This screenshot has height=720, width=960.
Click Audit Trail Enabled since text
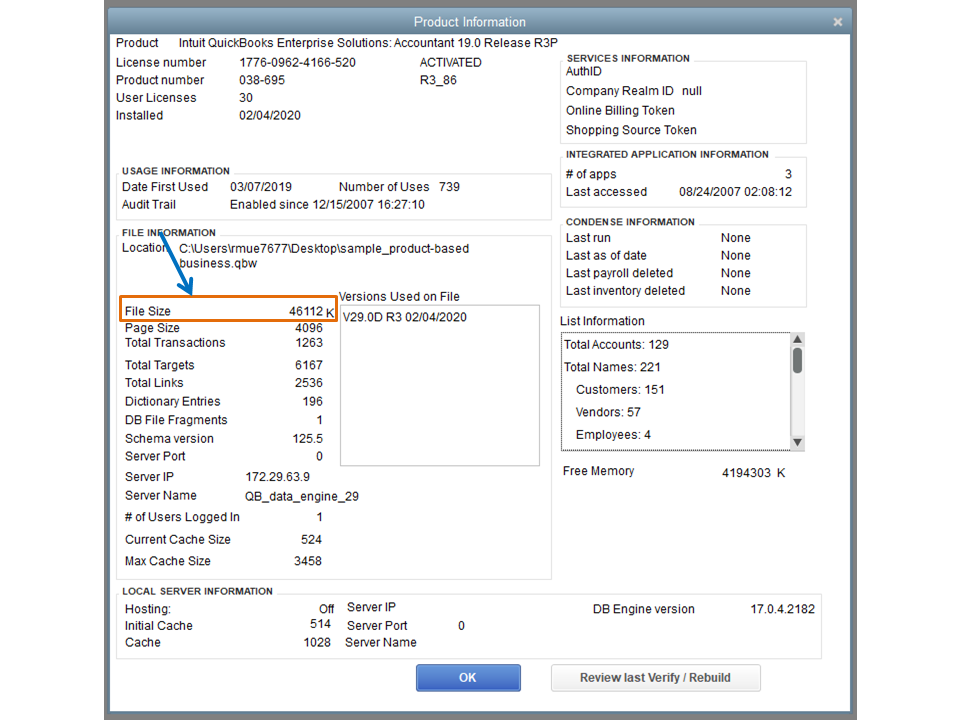(327, 204)
